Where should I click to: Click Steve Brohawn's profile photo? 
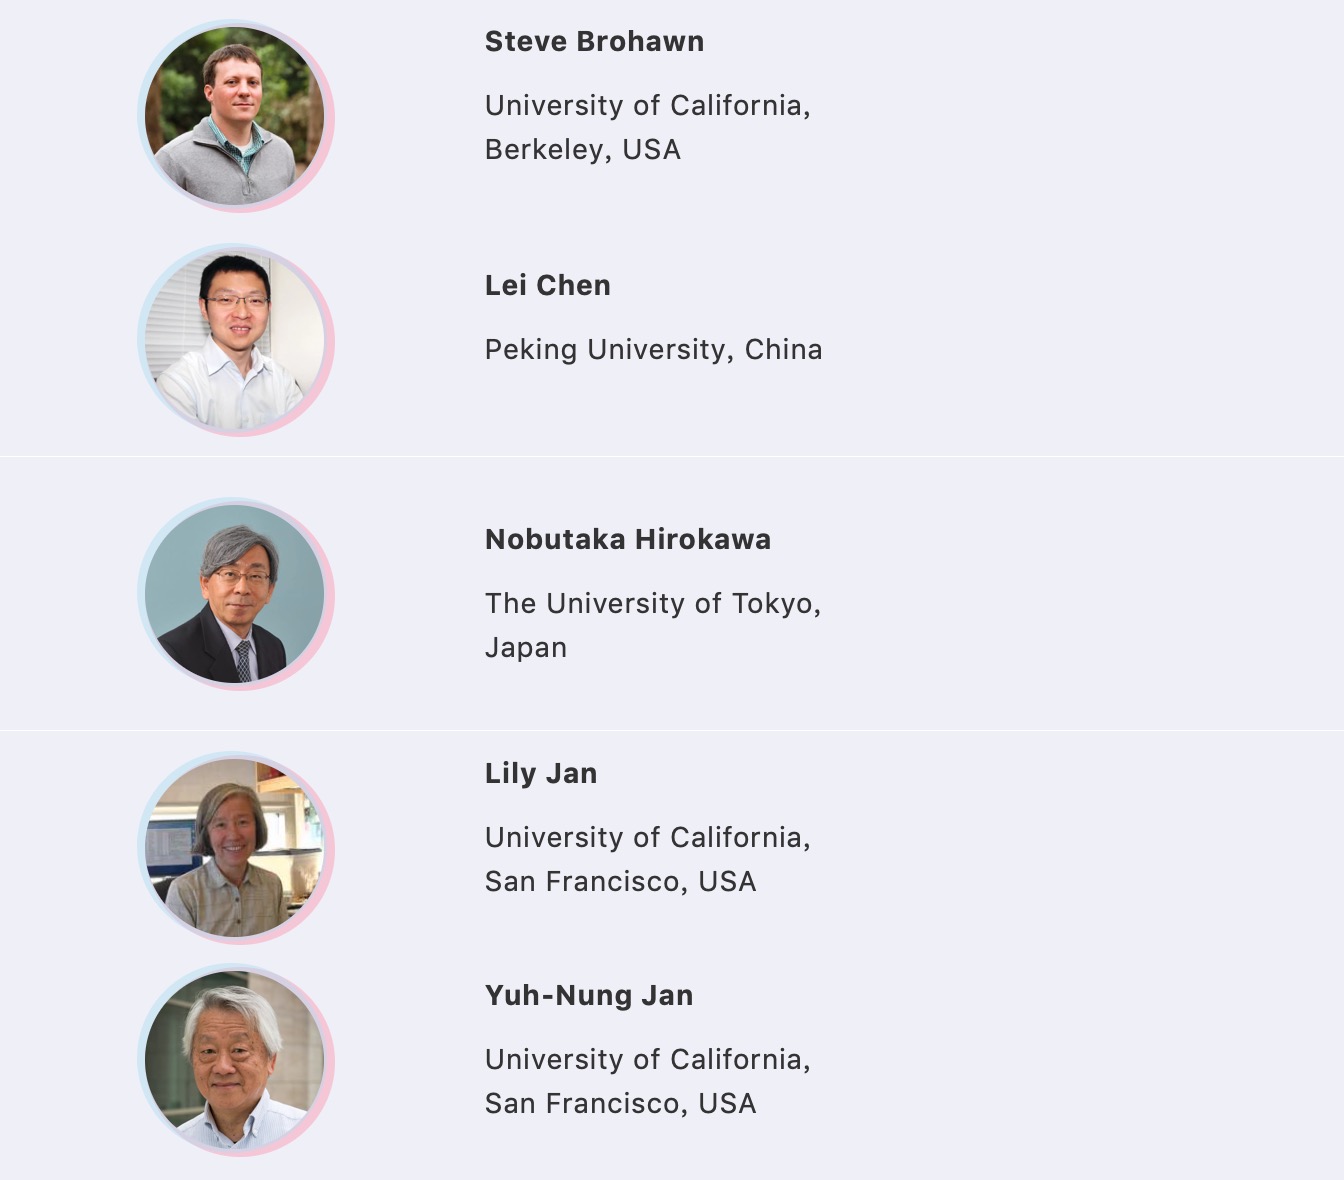coord(236,116)
